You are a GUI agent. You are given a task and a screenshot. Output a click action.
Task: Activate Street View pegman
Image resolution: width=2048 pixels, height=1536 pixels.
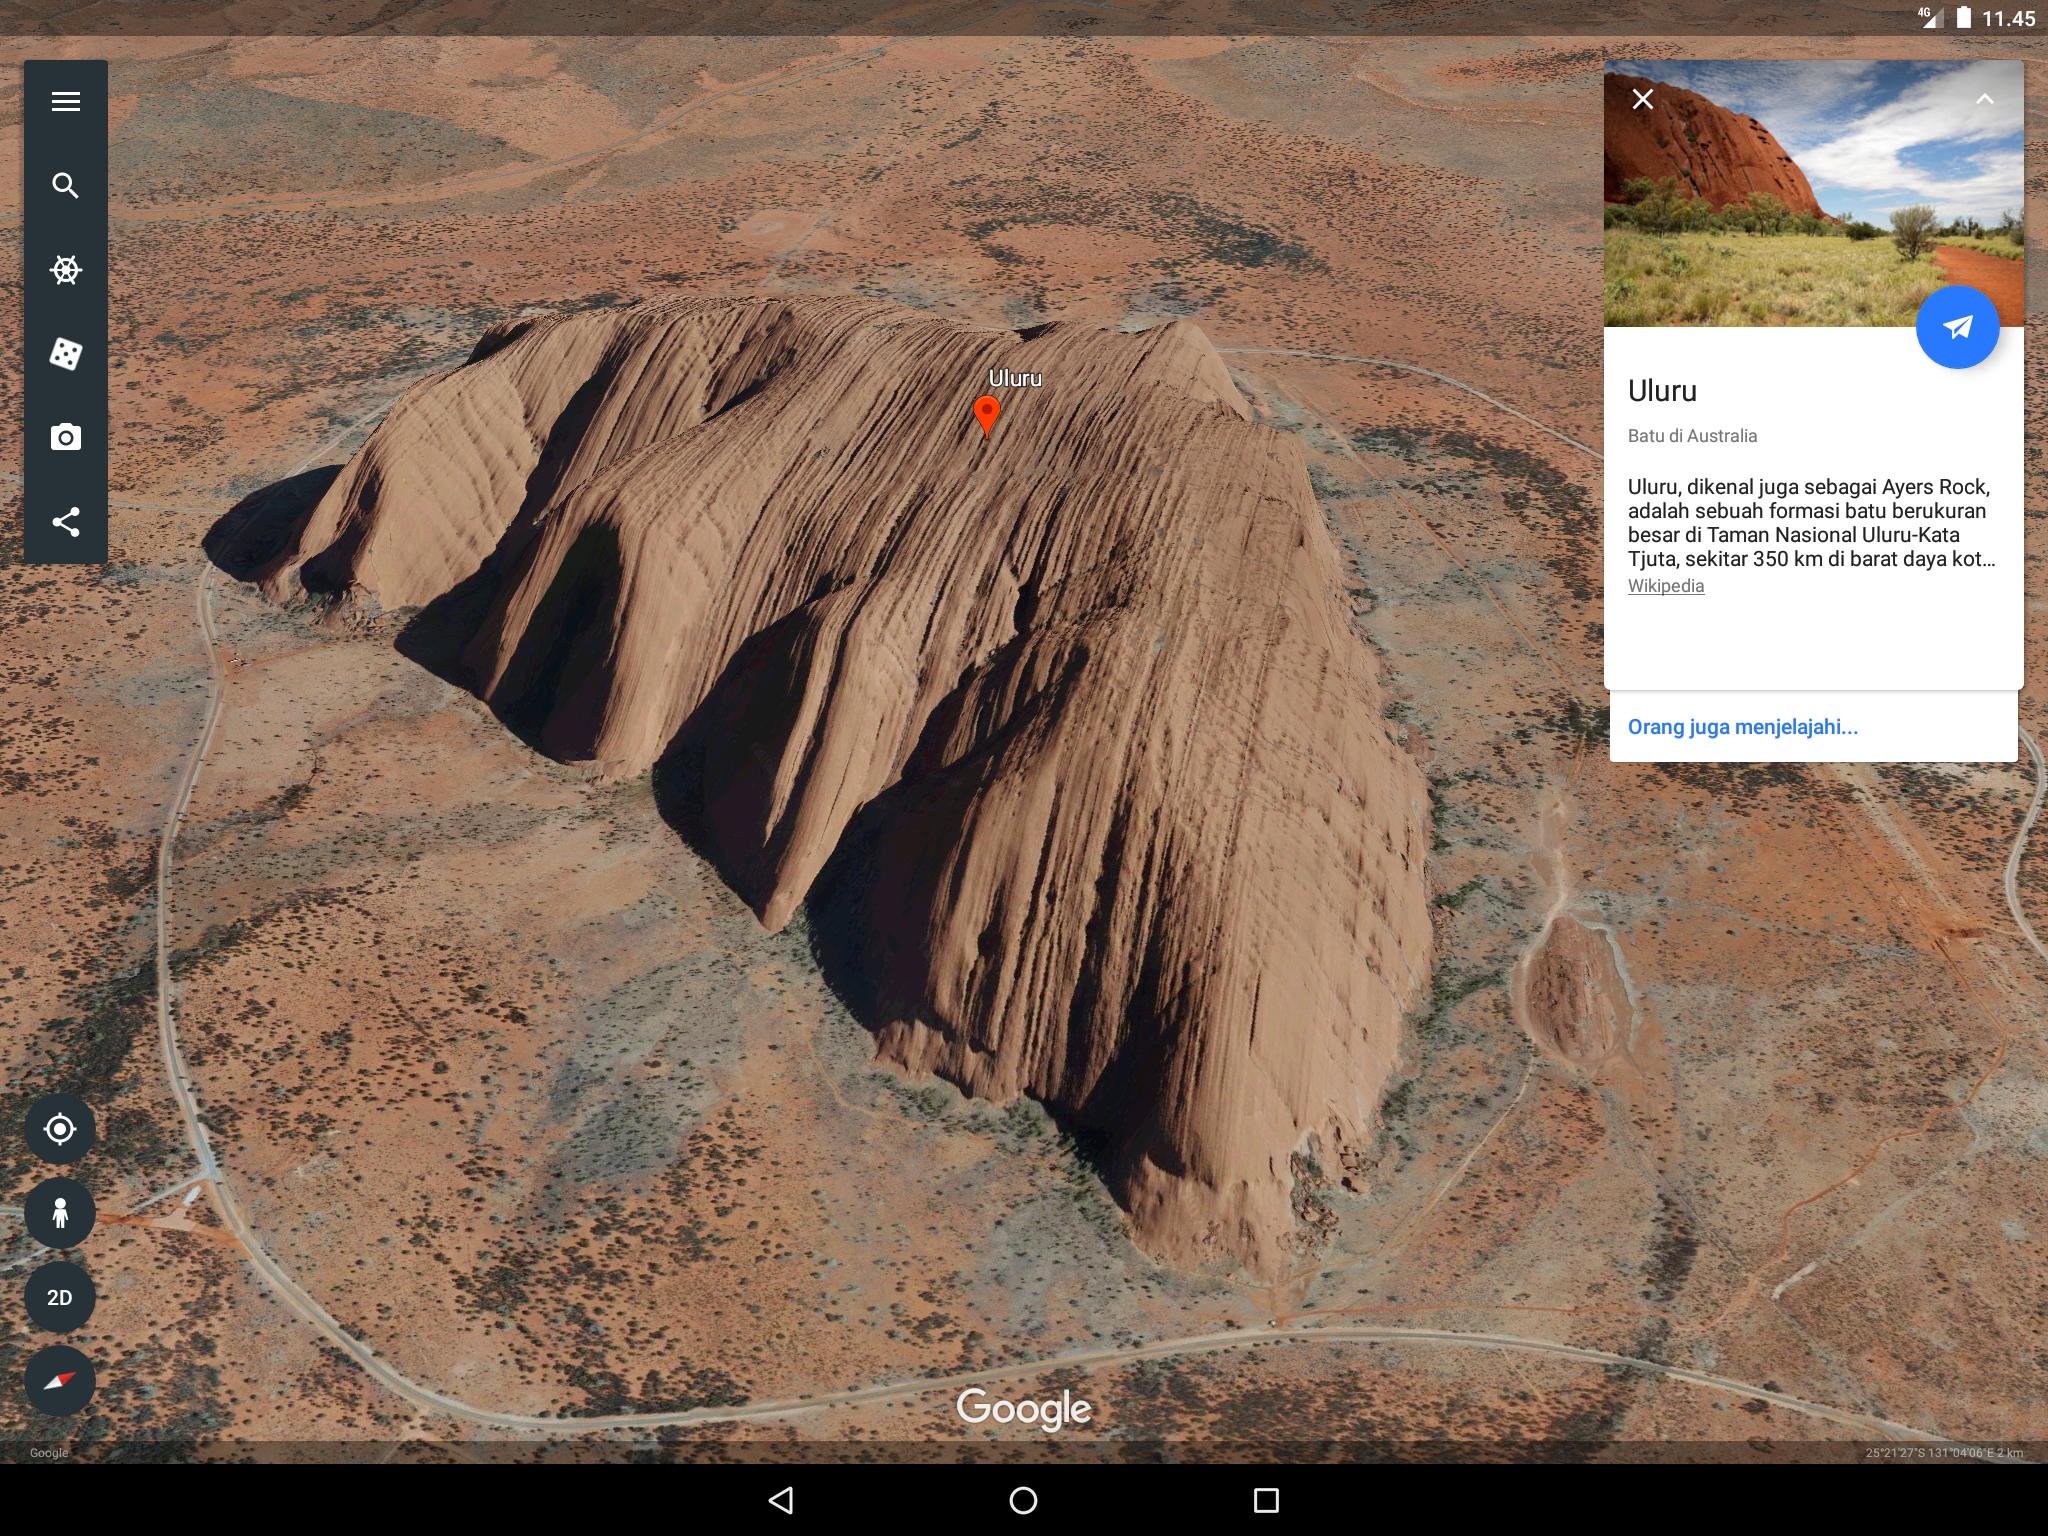click(x=60, y=1213)
